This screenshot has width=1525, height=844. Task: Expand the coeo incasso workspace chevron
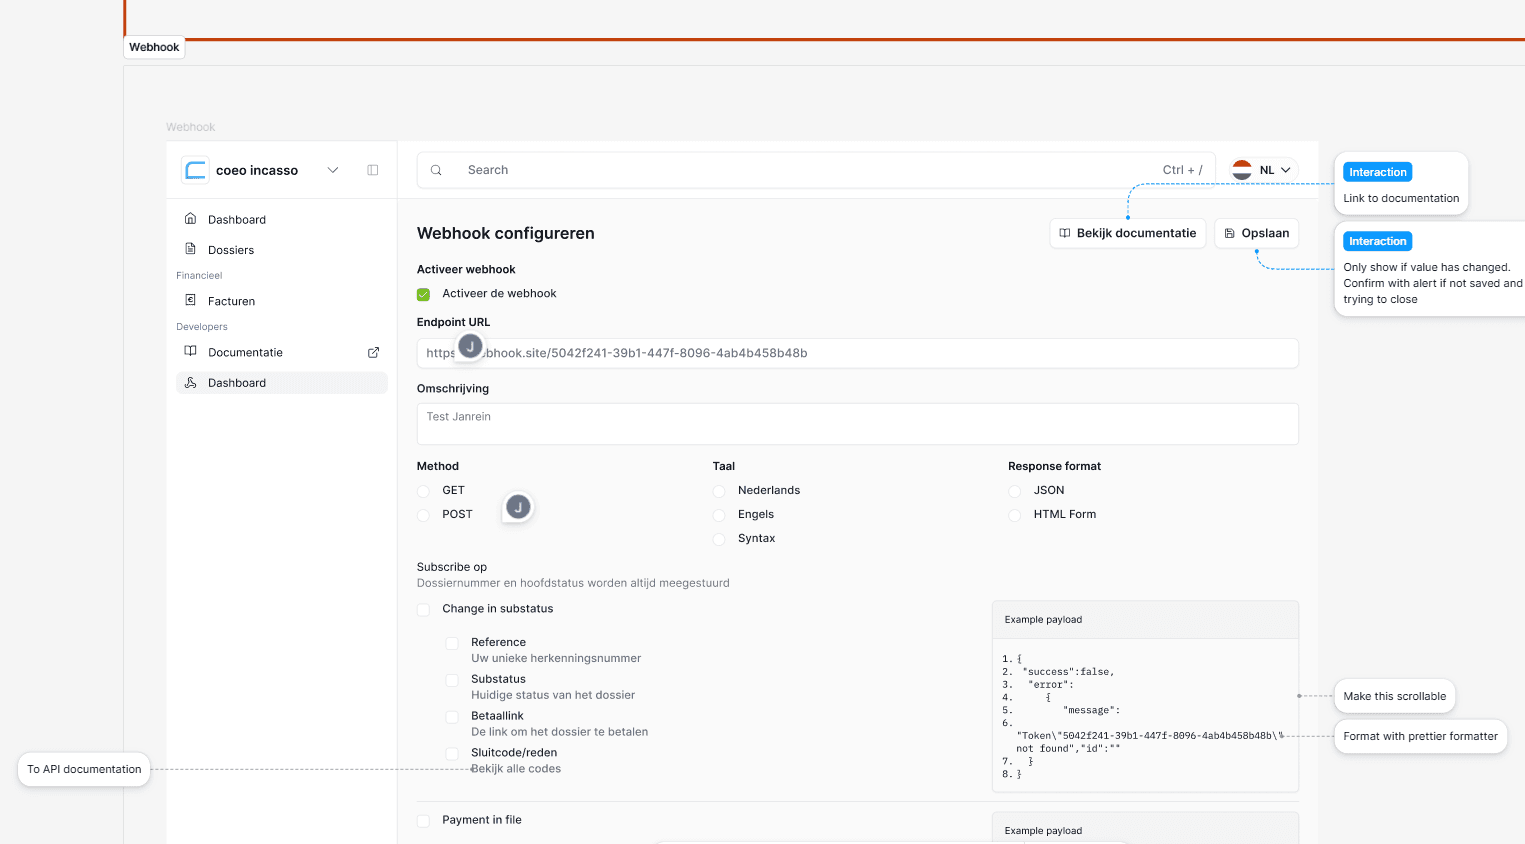[332, 170]
